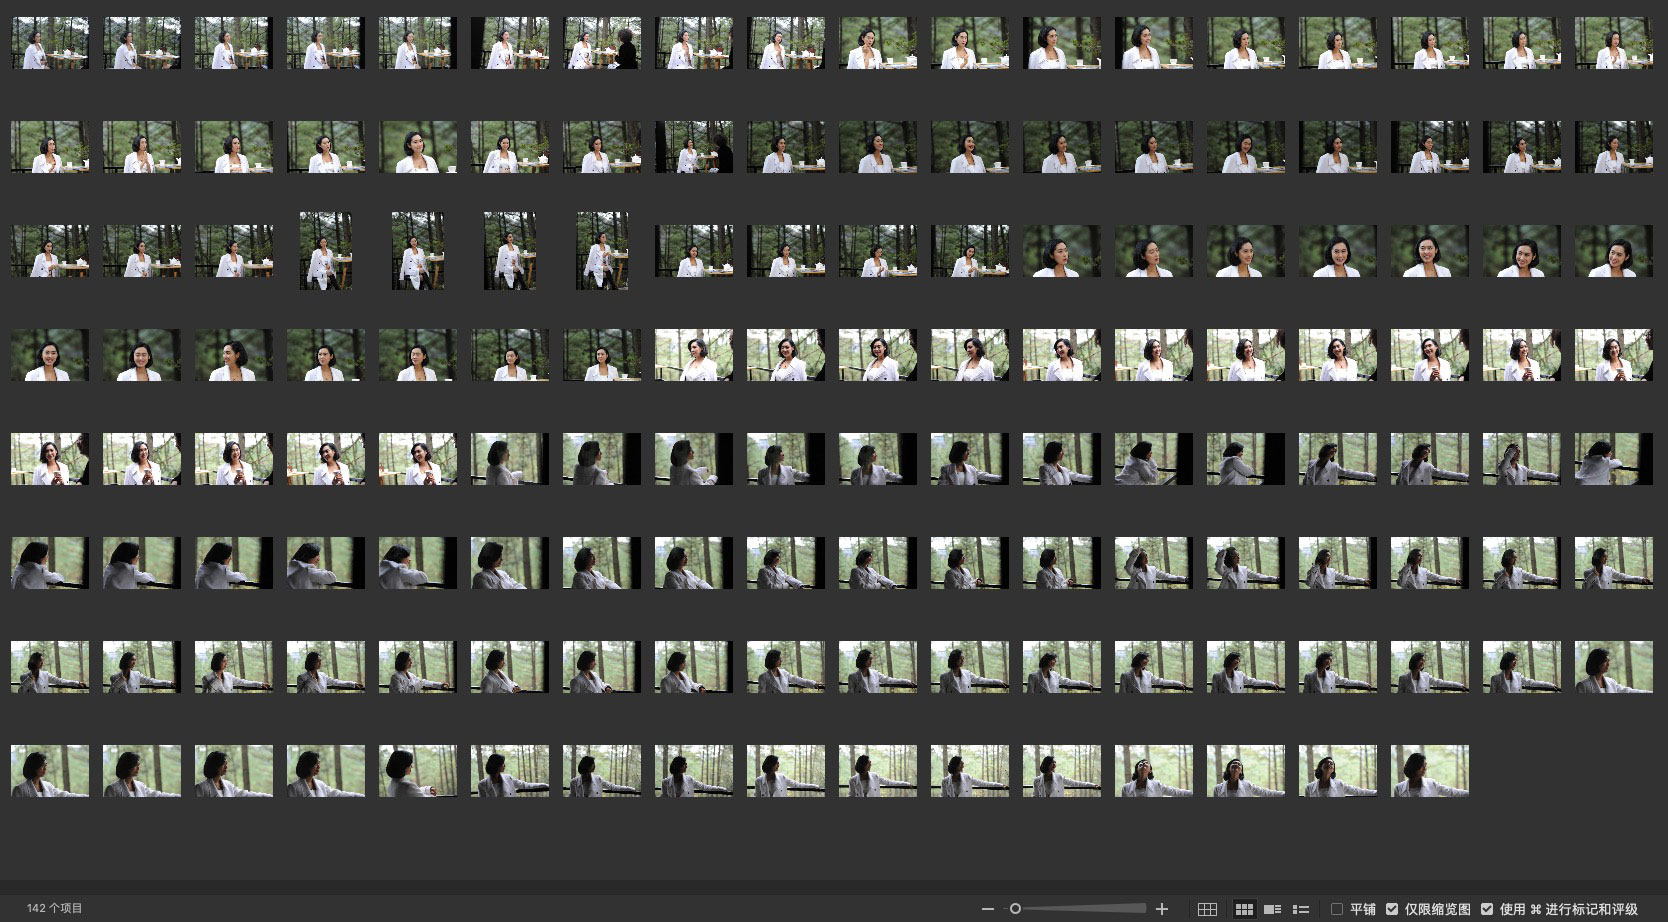
Task: Select the last thumbnail in the seventh row
Action: [1613, 667]
